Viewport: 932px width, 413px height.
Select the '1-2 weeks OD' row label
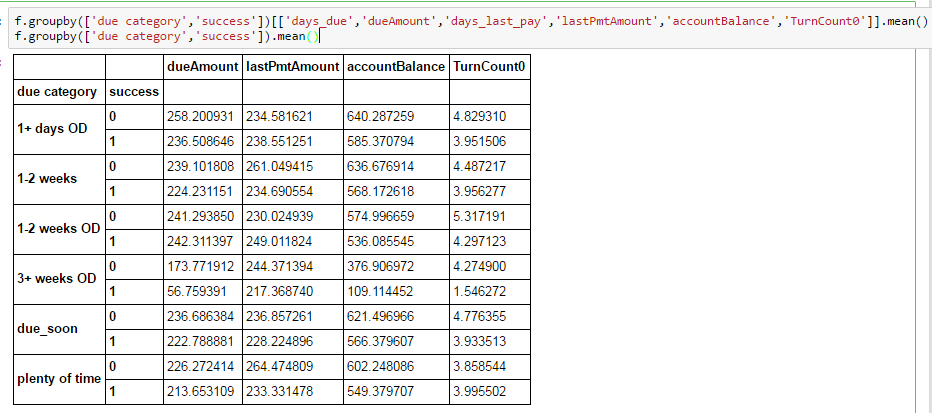pyautogui.click(x=58, y=228)
